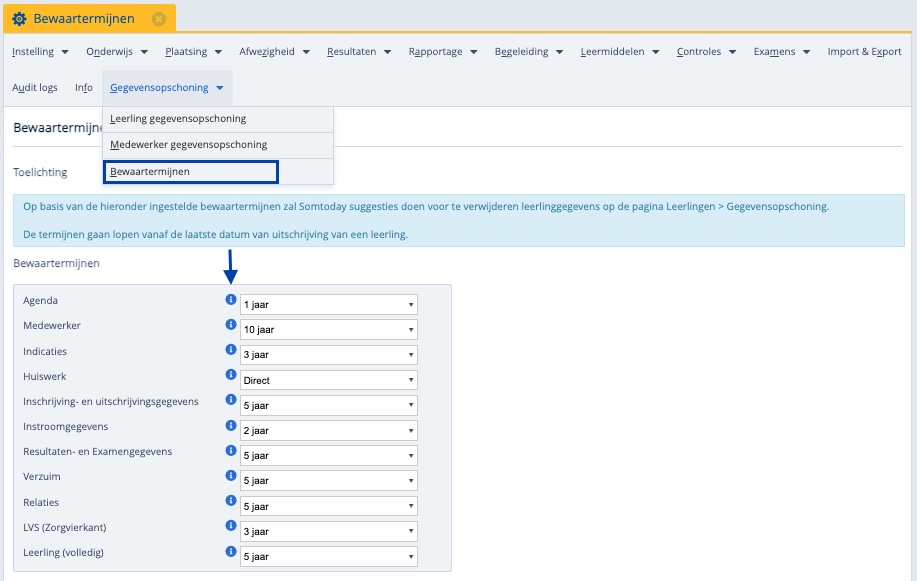Open the Instelling menu

(x=40, y=52)
